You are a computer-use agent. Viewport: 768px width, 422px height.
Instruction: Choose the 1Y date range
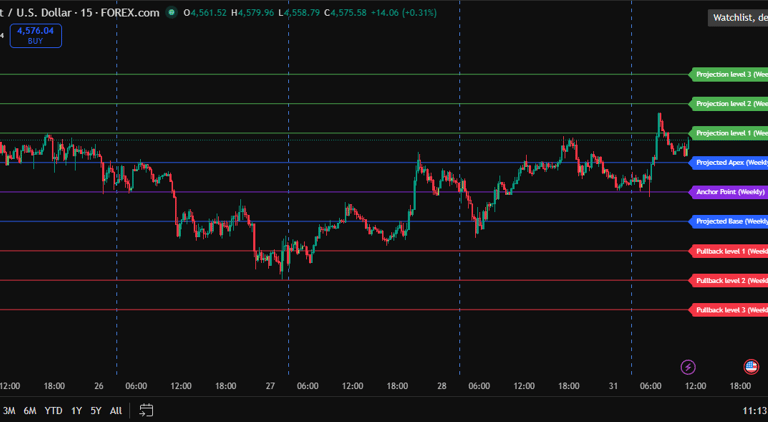(x=76, y=411)
